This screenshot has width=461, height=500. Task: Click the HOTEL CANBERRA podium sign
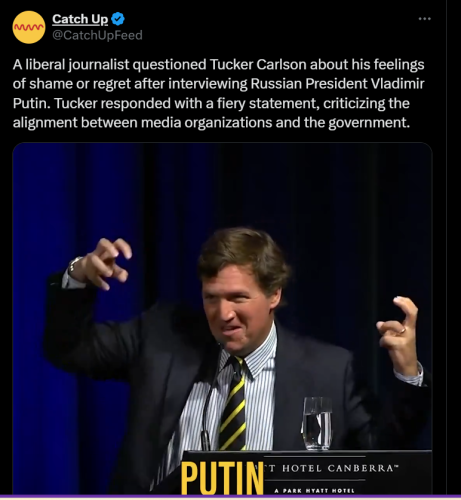click(x=333, y=468)
